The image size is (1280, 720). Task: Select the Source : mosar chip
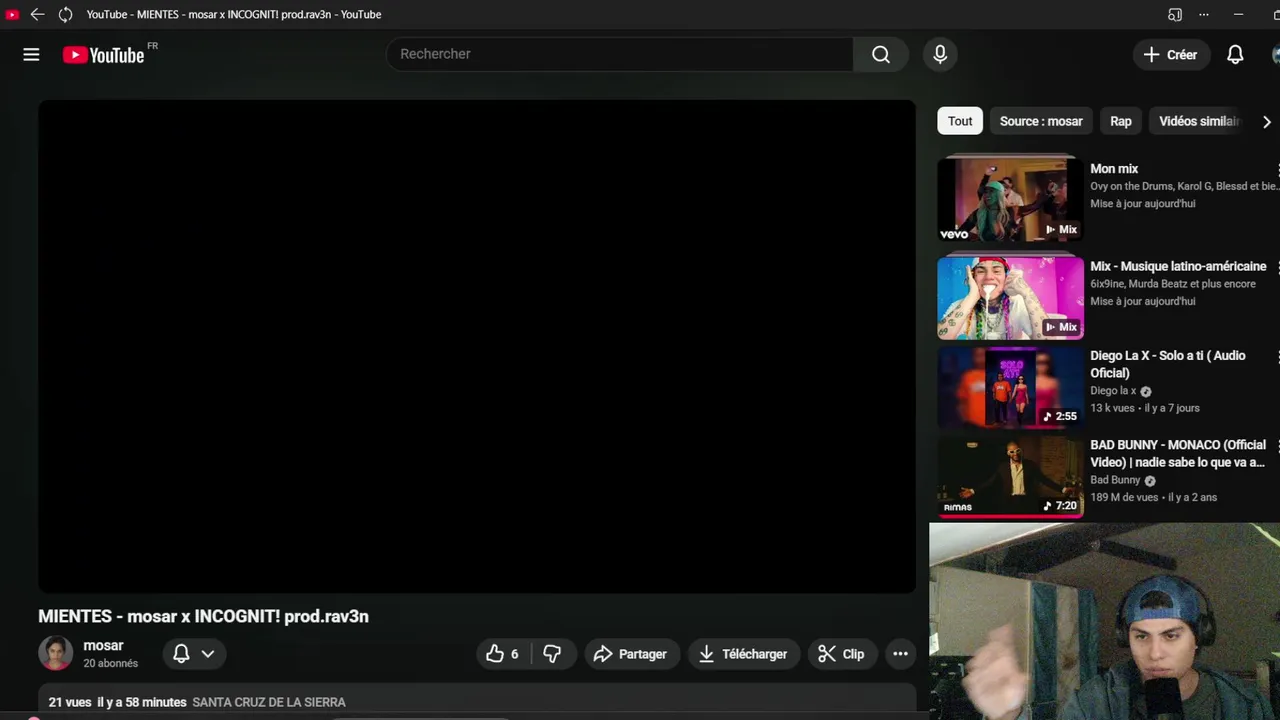pos(1041,121)
